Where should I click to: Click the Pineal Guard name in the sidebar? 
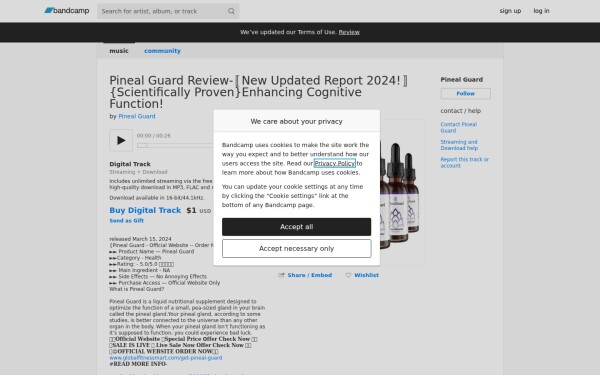click(x=461, y=80)
